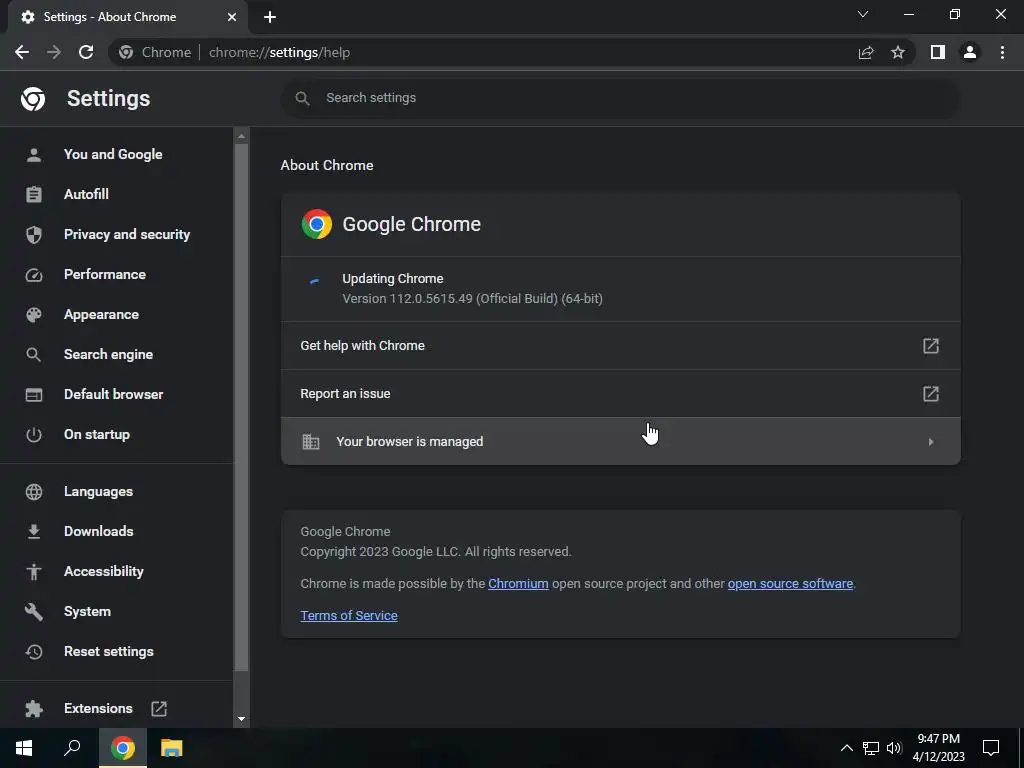
Task: Click the sidebar scrollbar down arrow
Action: point(241,719)
